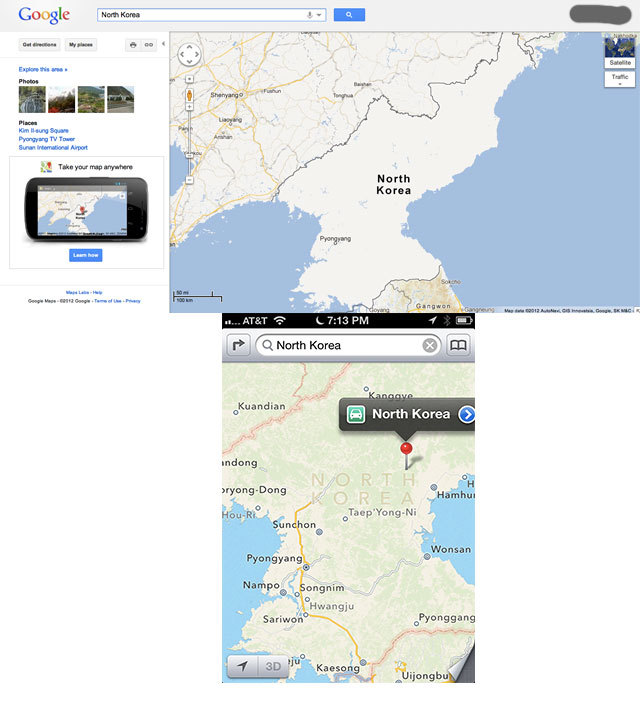Click the link chain icon
This screenshot has width=640, height=701.
pyautogui.click(x=149, y=45)
